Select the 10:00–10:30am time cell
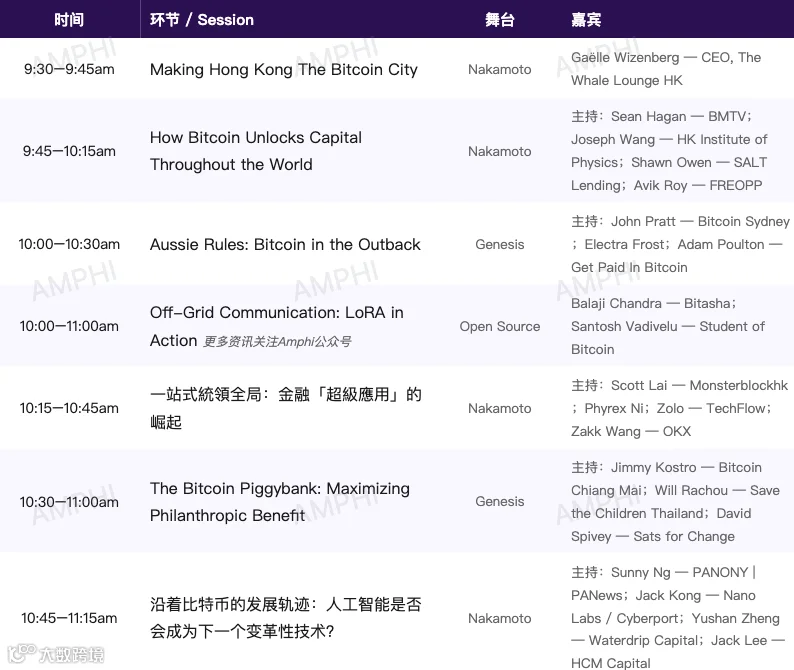 [69, 244]
